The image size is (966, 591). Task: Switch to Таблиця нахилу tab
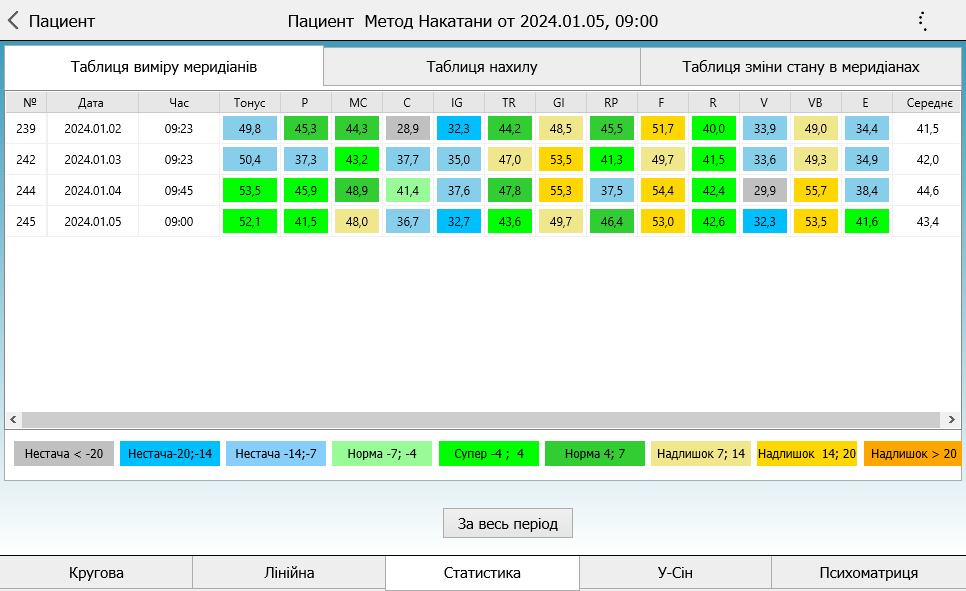(x=481, y=67)
